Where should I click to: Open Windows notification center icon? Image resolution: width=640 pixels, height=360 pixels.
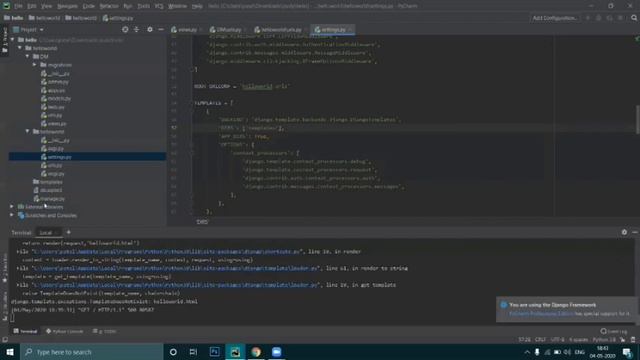tap(627, 352)
